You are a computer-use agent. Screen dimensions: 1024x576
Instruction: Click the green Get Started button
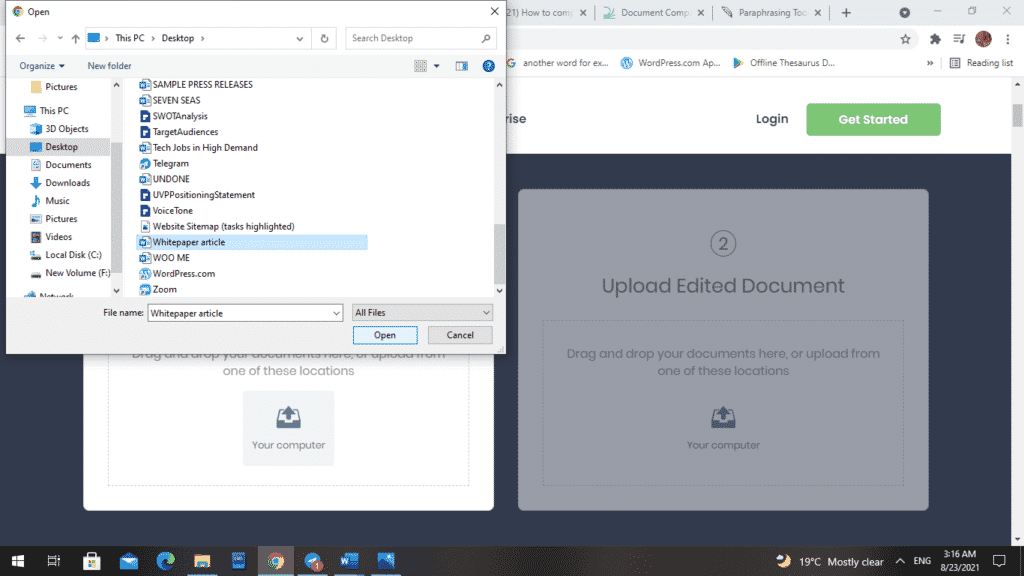coord(872,118)
